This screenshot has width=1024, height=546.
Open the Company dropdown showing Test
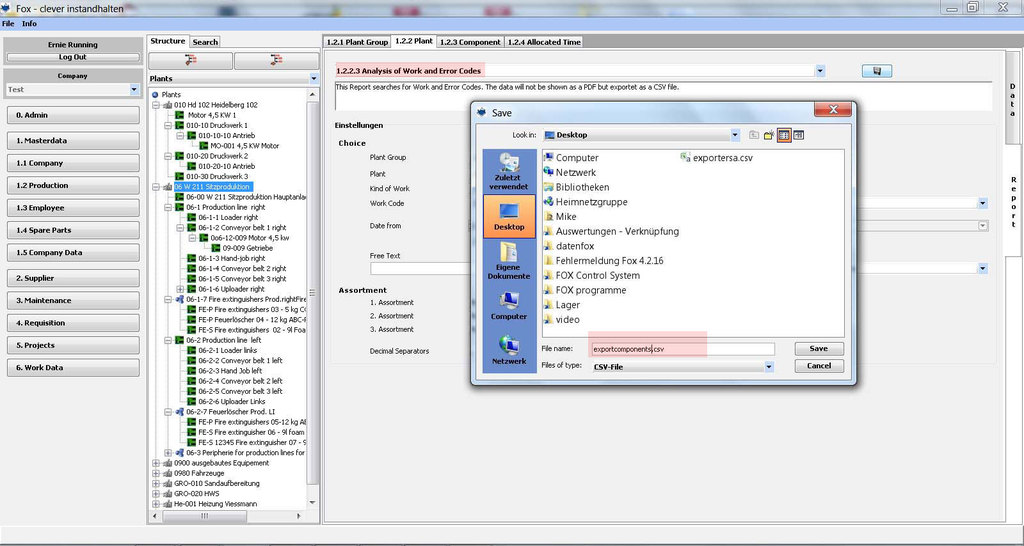pos(135,89)
